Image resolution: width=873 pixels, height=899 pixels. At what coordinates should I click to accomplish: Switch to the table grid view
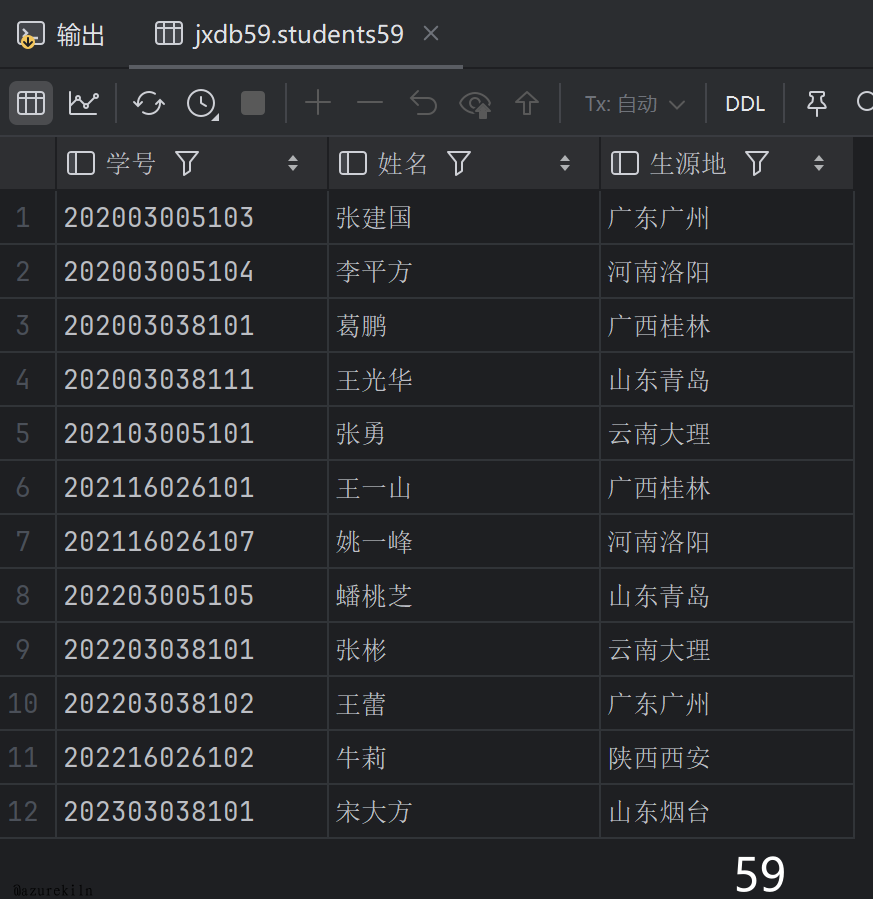(31, 103)
